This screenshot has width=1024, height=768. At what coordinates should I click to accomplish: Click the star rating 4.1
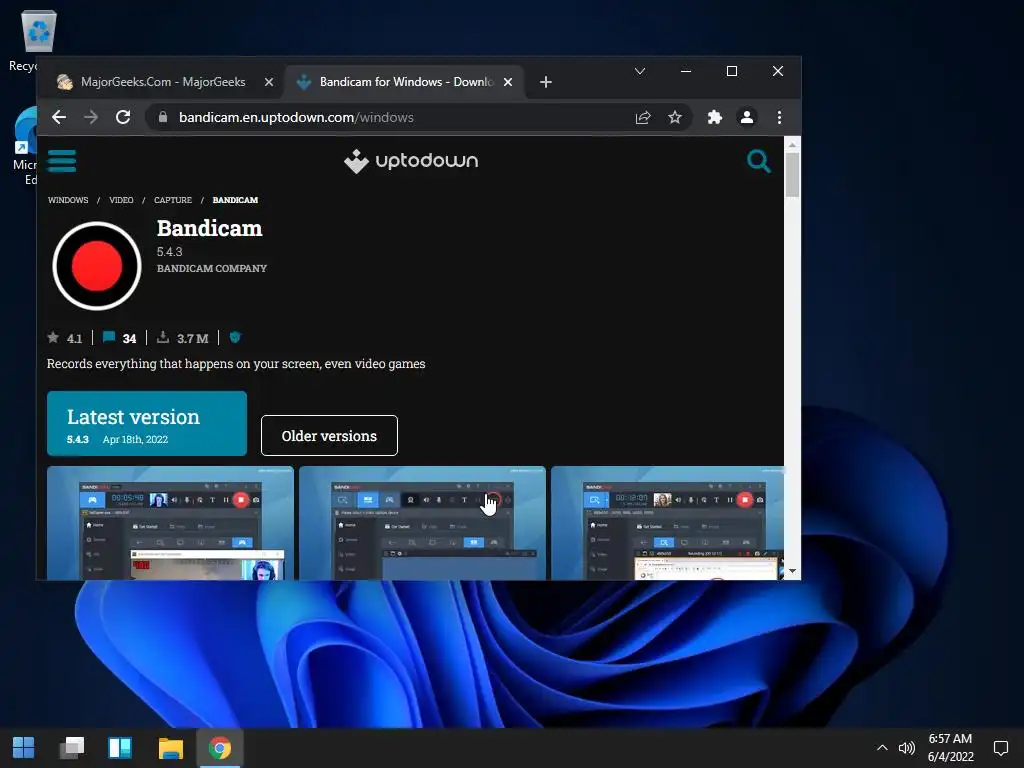click(x=65, y=338)
